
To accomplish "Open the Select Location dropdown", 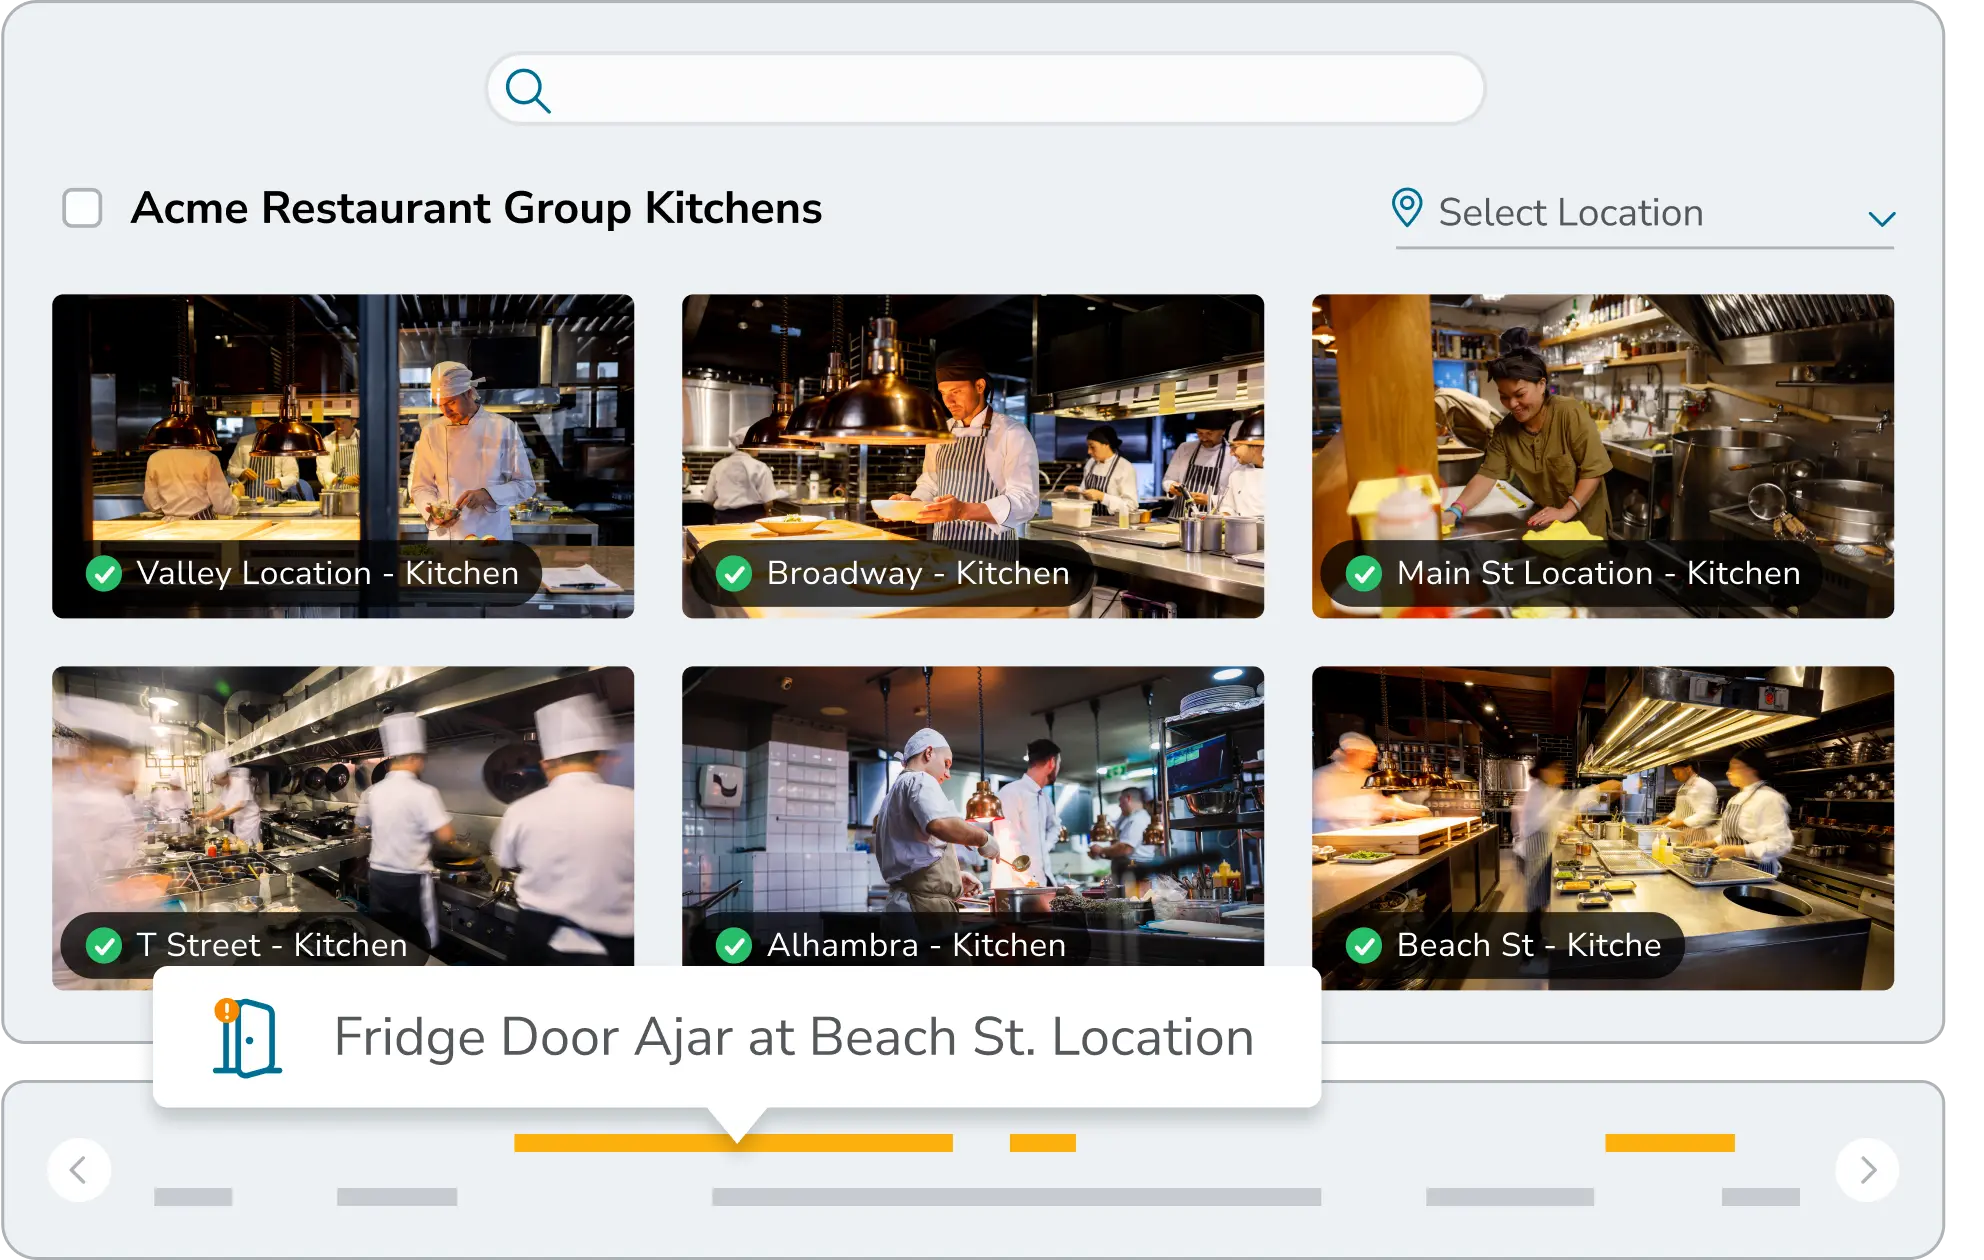I will 1570,212.
